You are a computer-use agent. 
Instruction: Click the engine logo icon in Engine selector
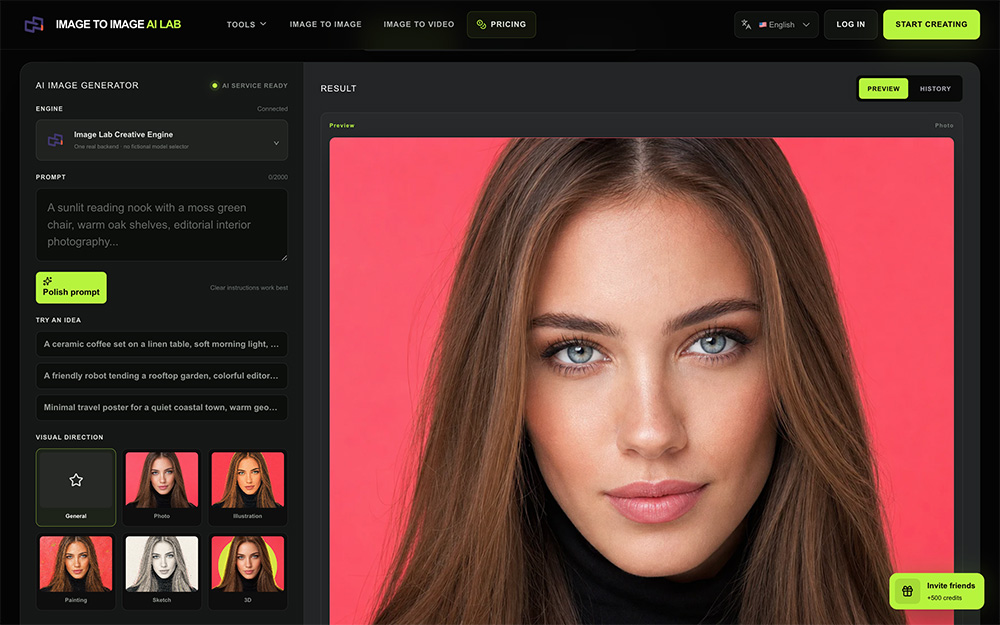click(x=55, y=140)
